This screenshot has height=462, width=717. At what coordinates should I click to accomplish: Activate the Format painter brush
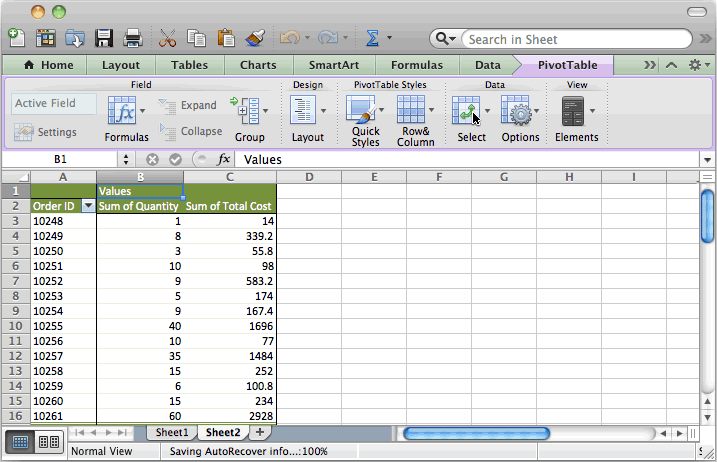(x=255, y=38)
